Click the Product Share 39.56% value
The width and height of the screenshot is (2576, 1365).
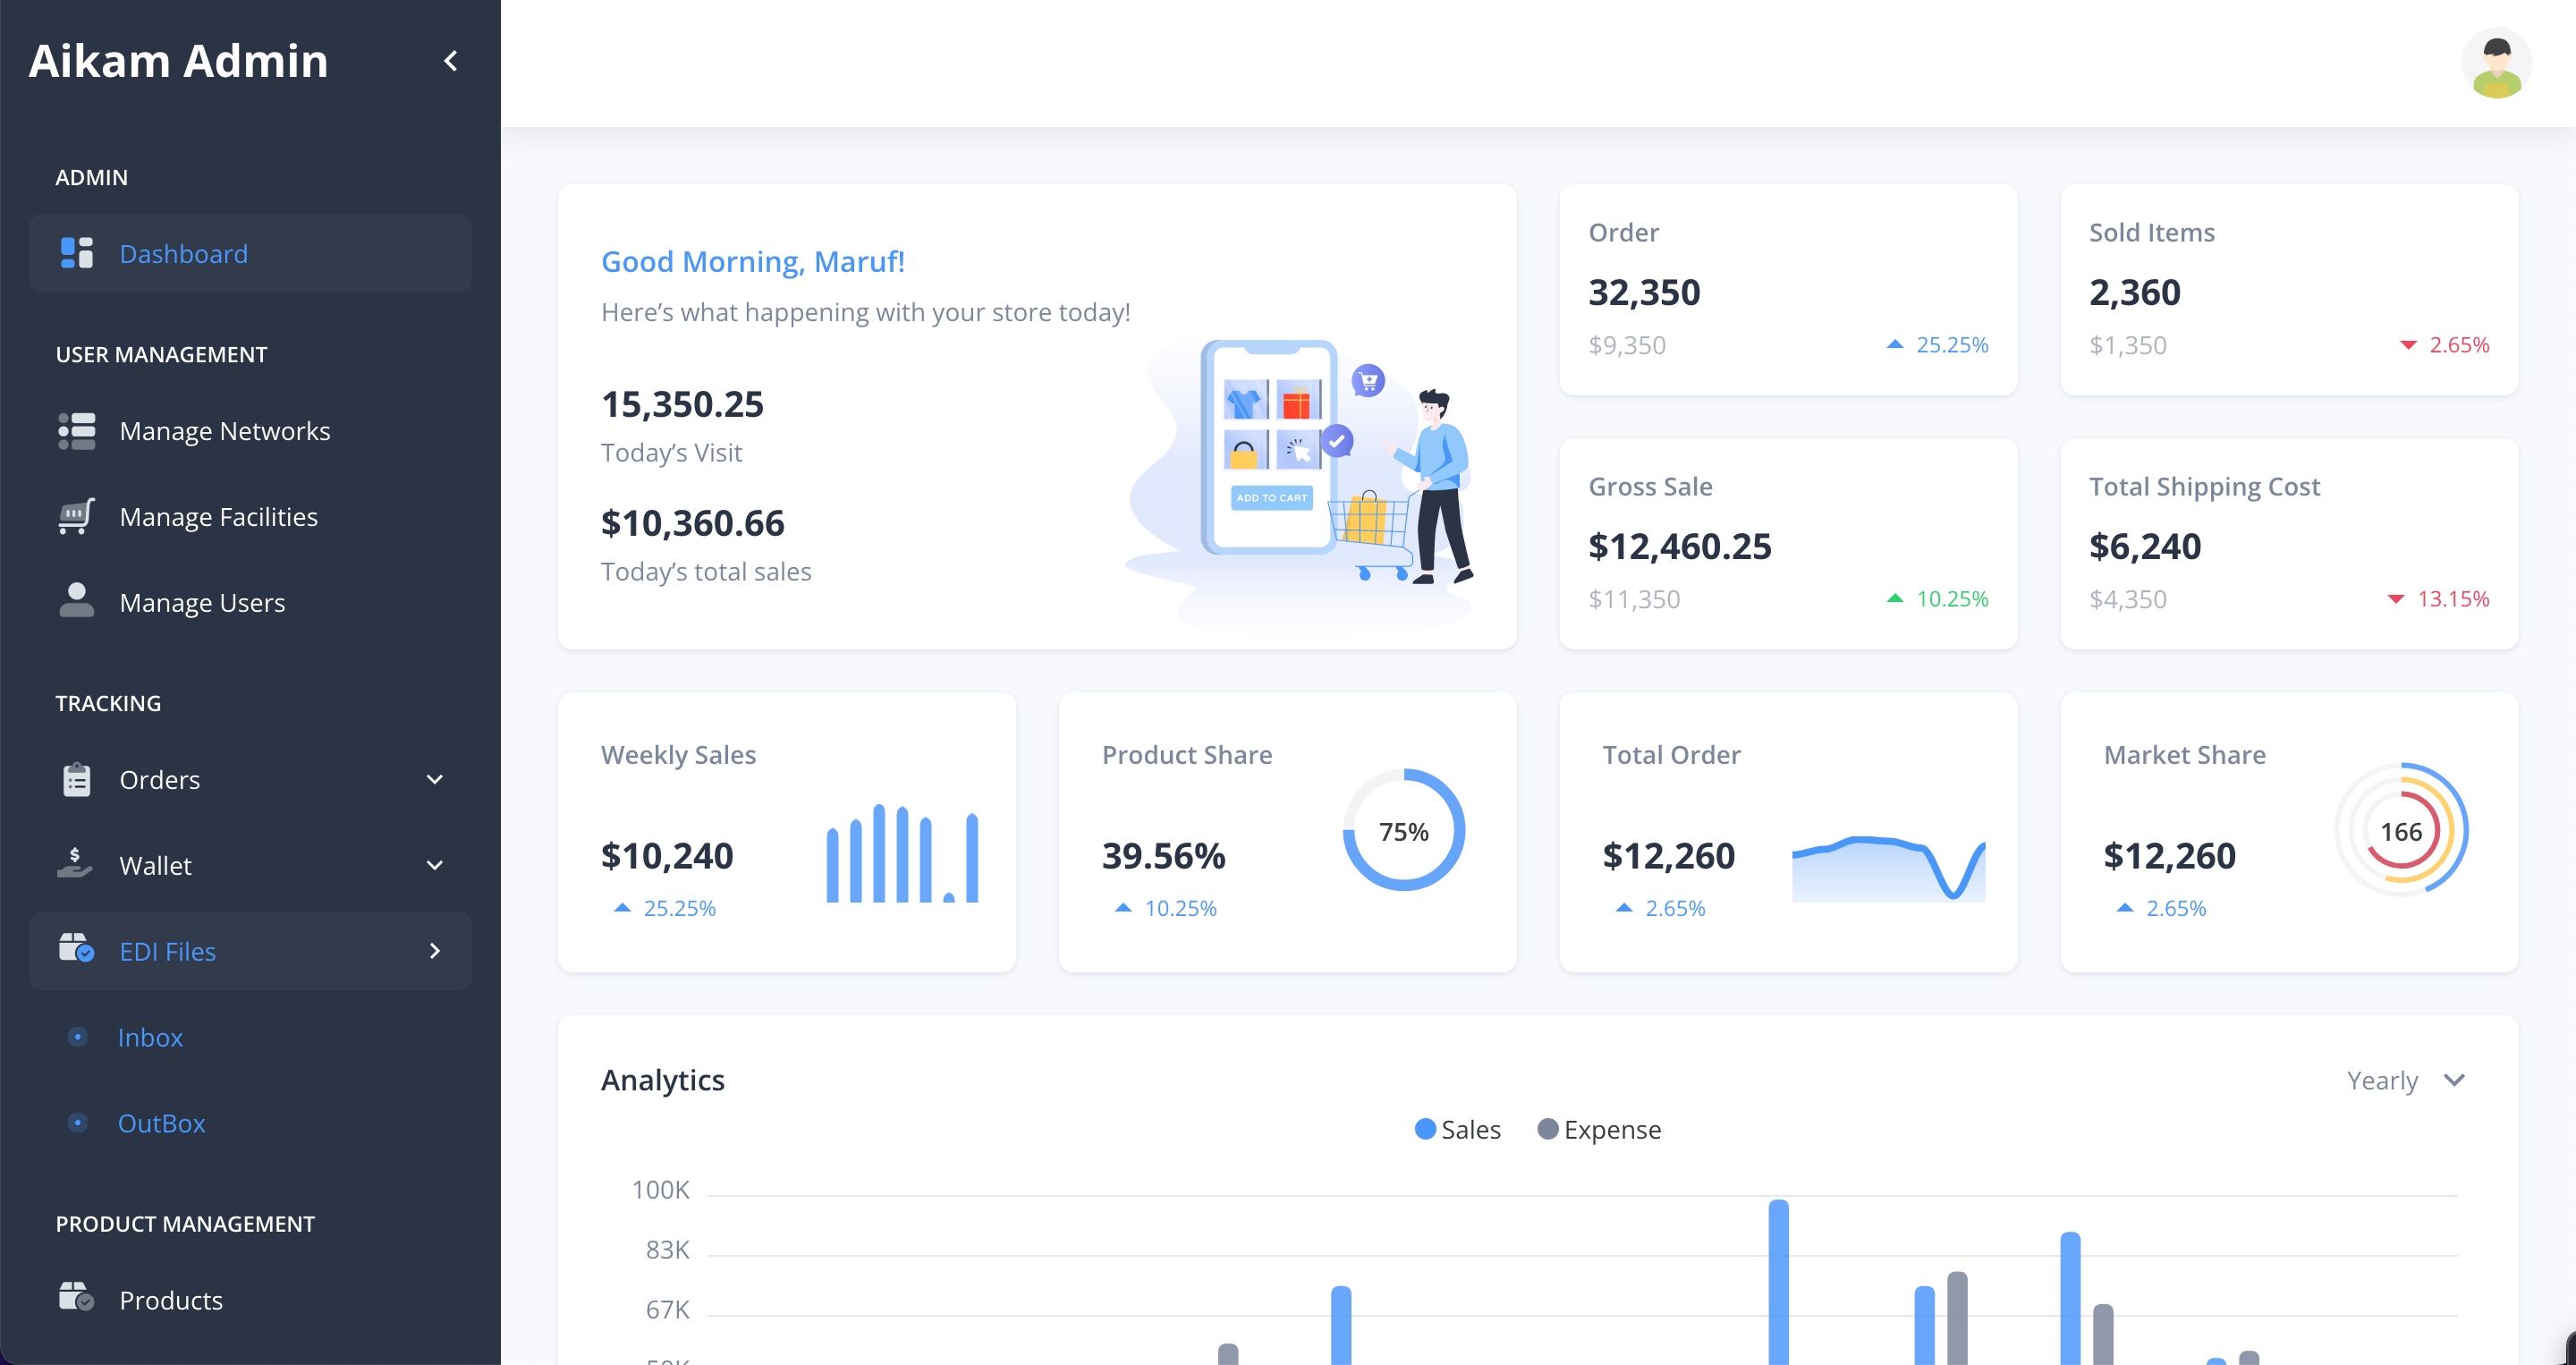click(1163, 855)
